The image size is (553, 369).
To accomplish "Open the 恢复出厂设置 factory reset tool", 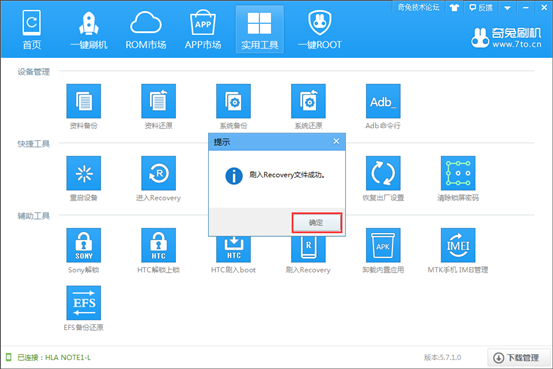I will pyautogui.click(x=383, y=173).
